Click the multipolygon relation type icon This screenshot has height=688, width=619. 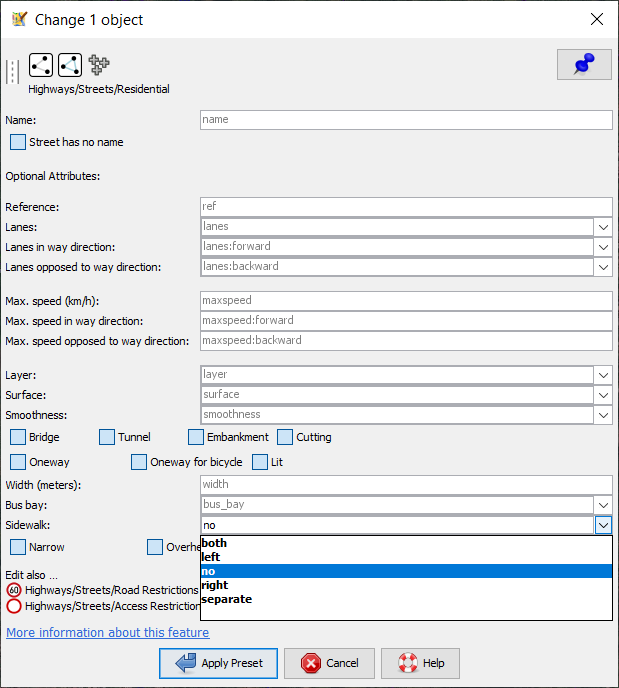pos(99,64)
